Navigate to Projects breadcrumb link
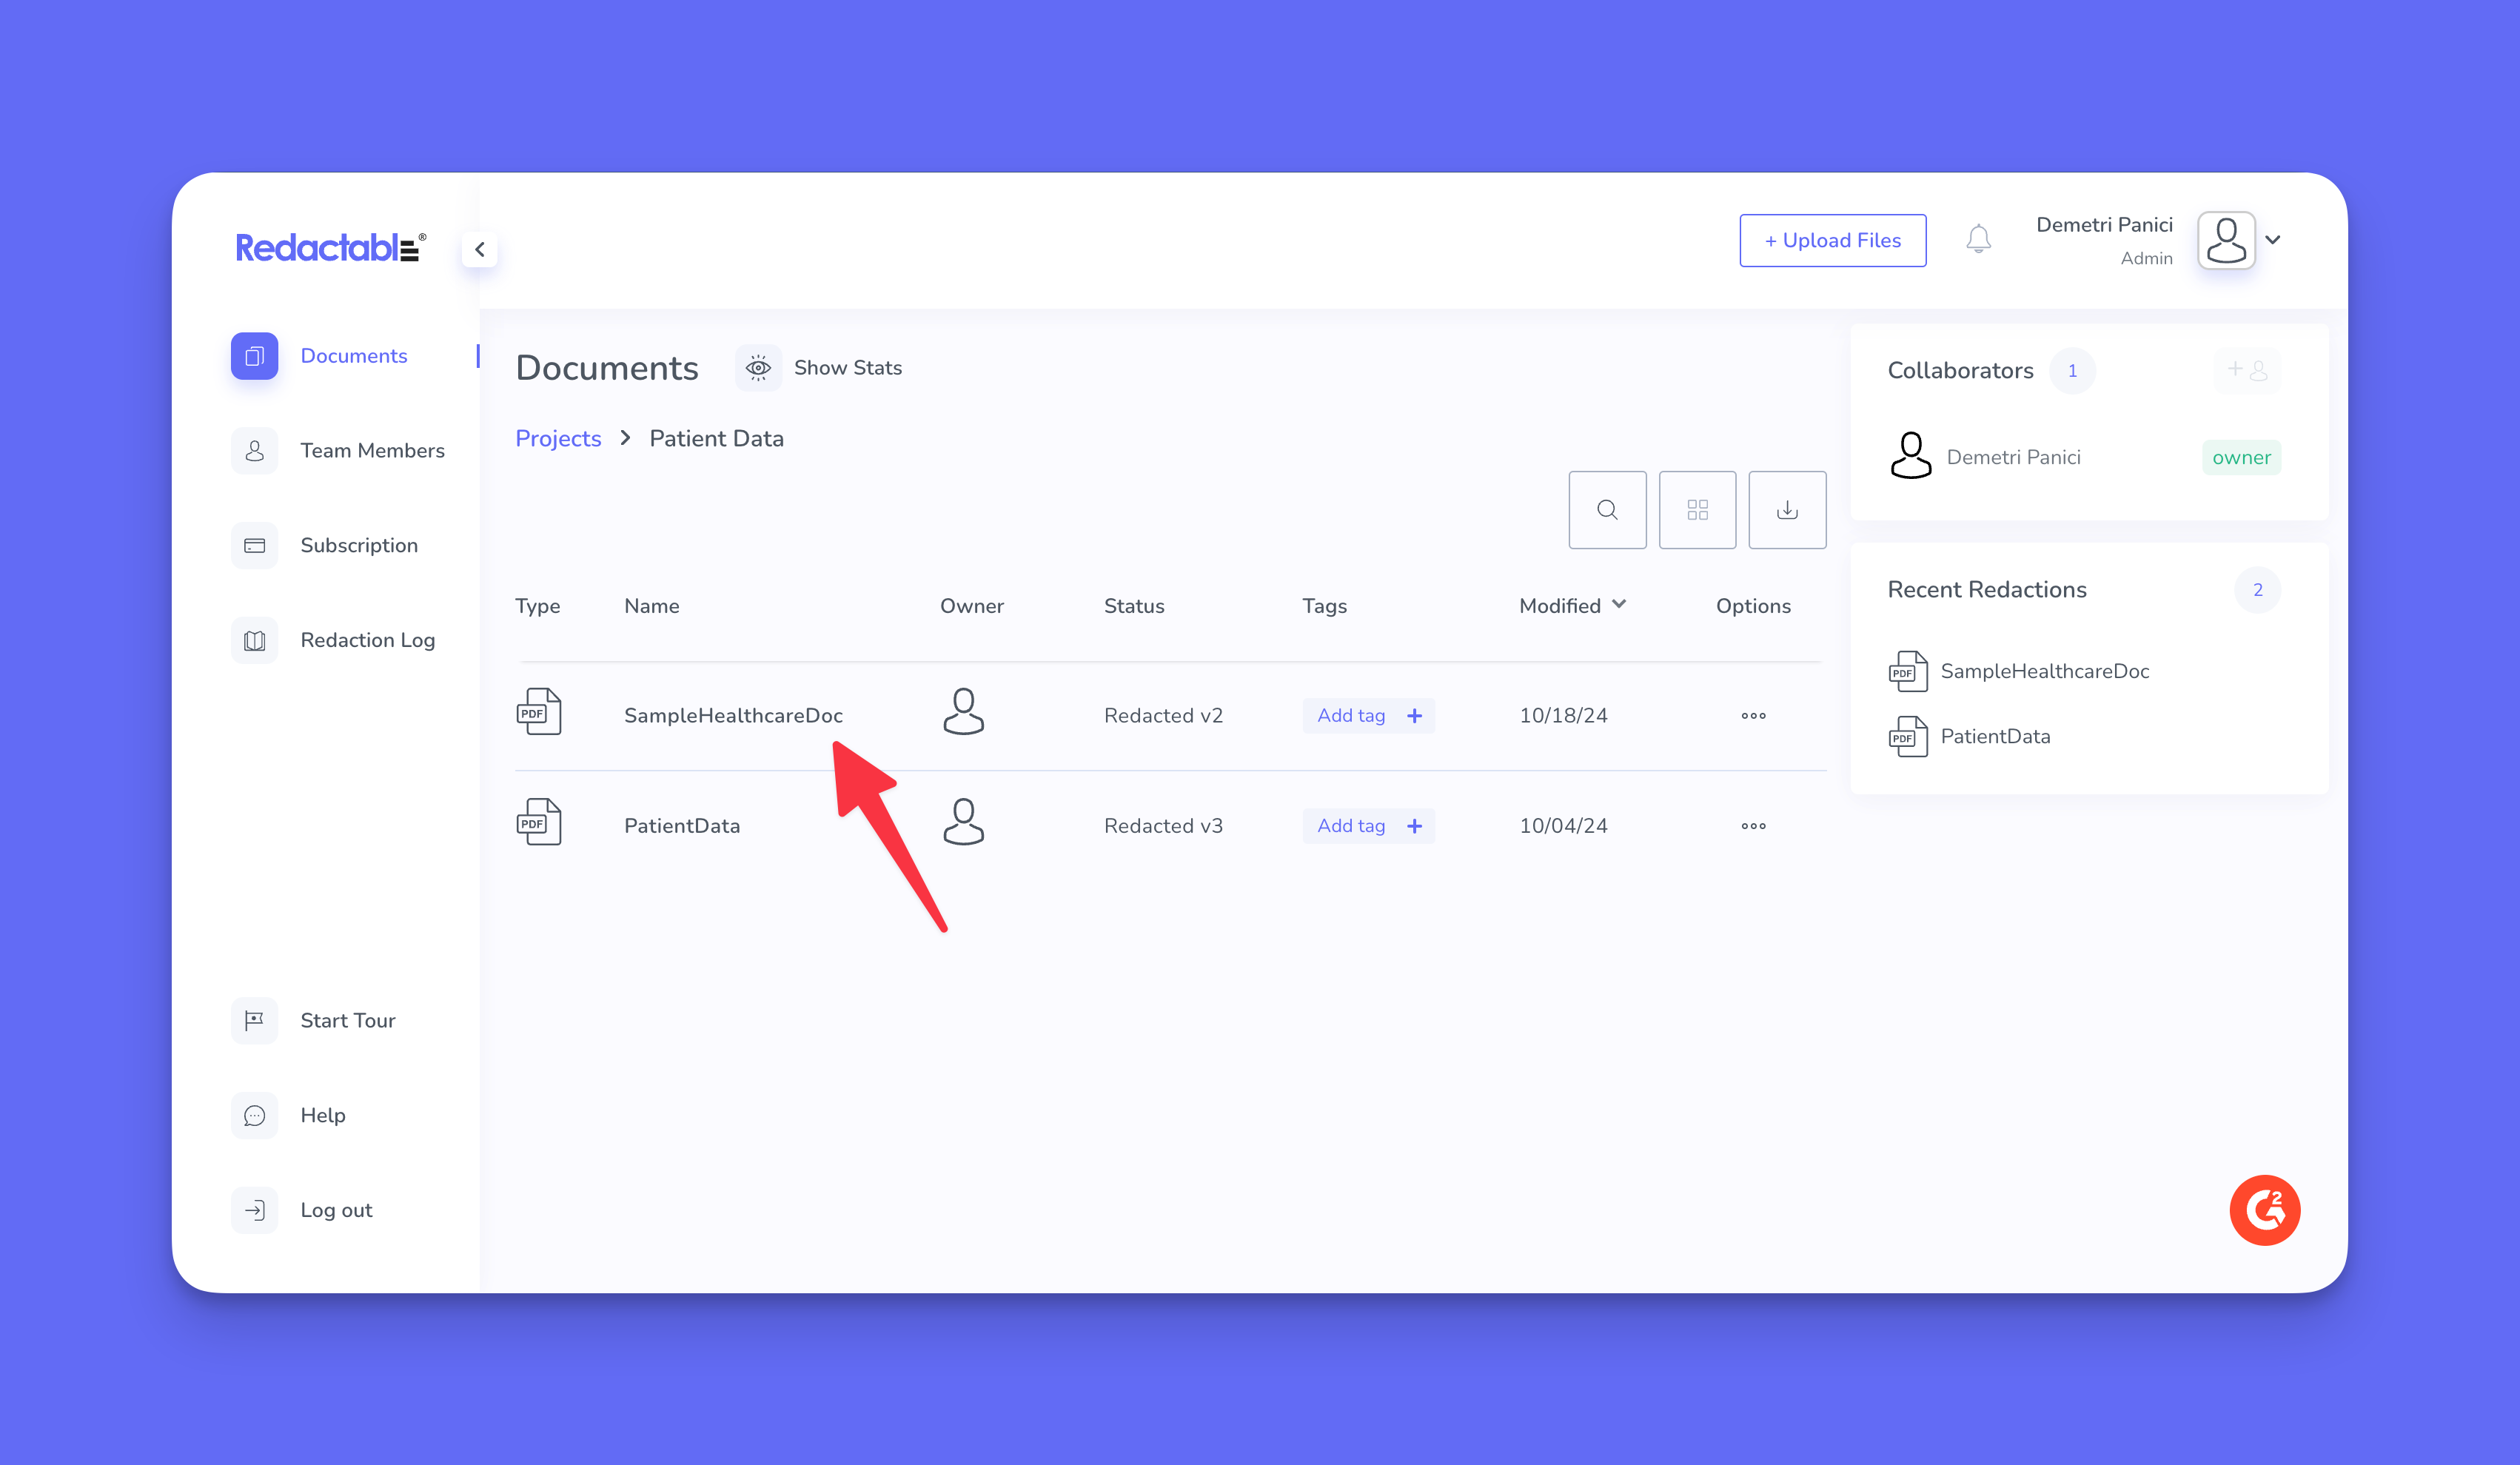 [x=558, y=439]
